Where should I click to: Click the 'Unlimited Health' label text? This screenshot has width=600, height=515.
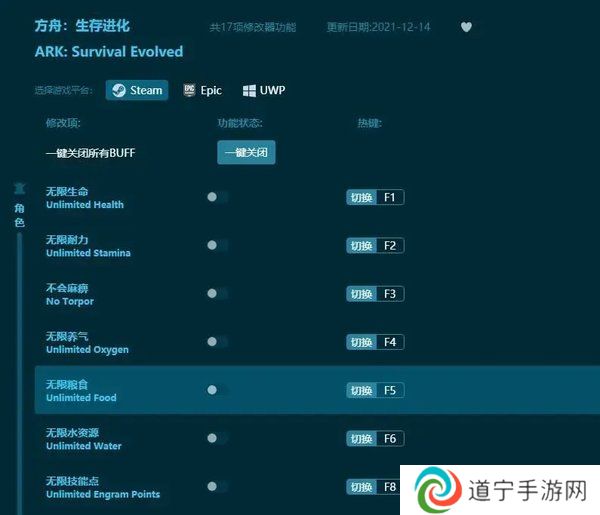click(85, 205)
